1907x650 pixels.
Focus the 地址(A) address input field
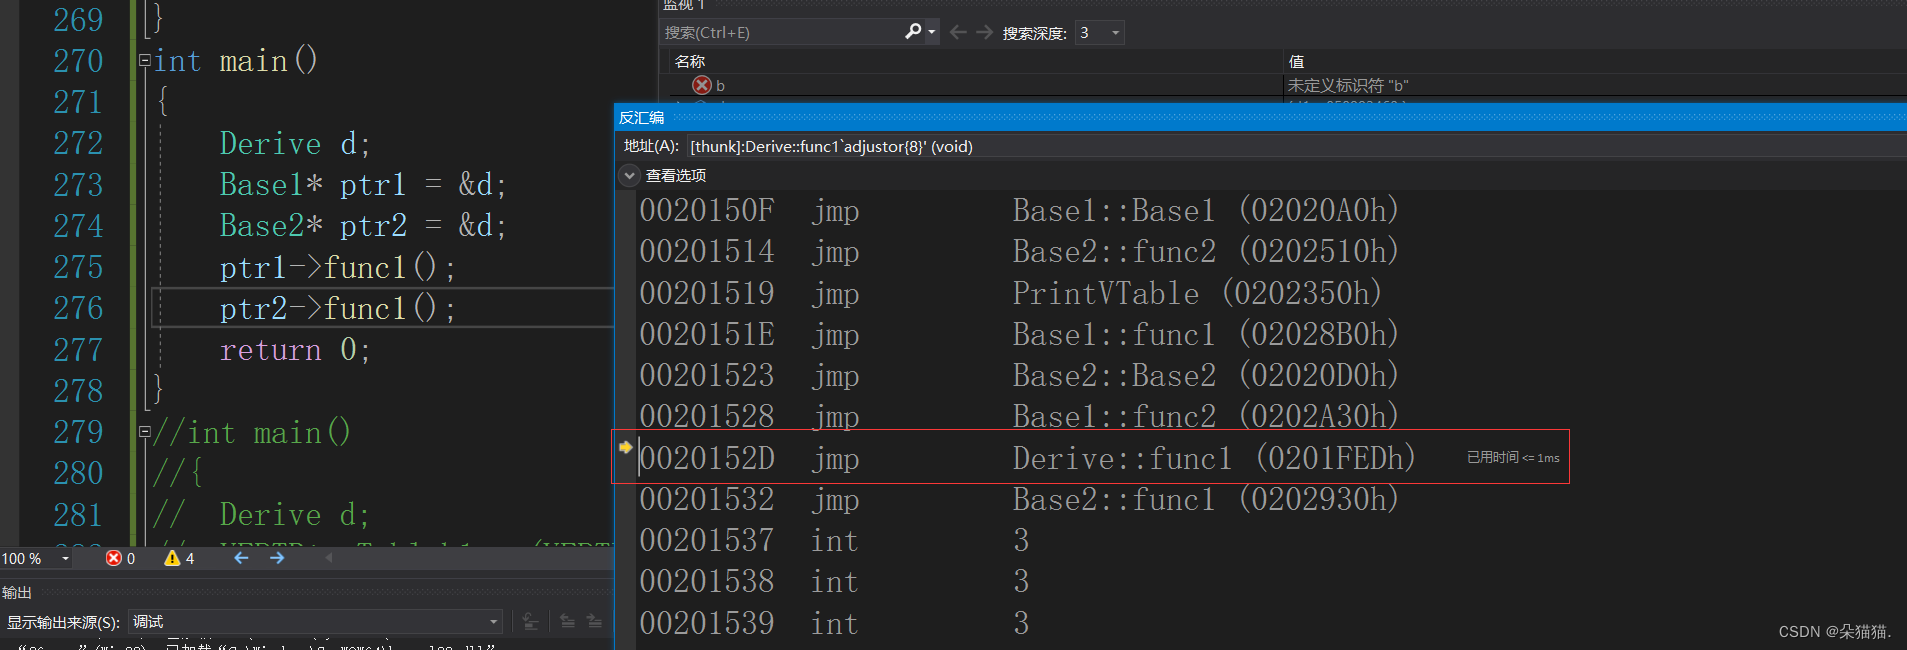pos(1296,146)
